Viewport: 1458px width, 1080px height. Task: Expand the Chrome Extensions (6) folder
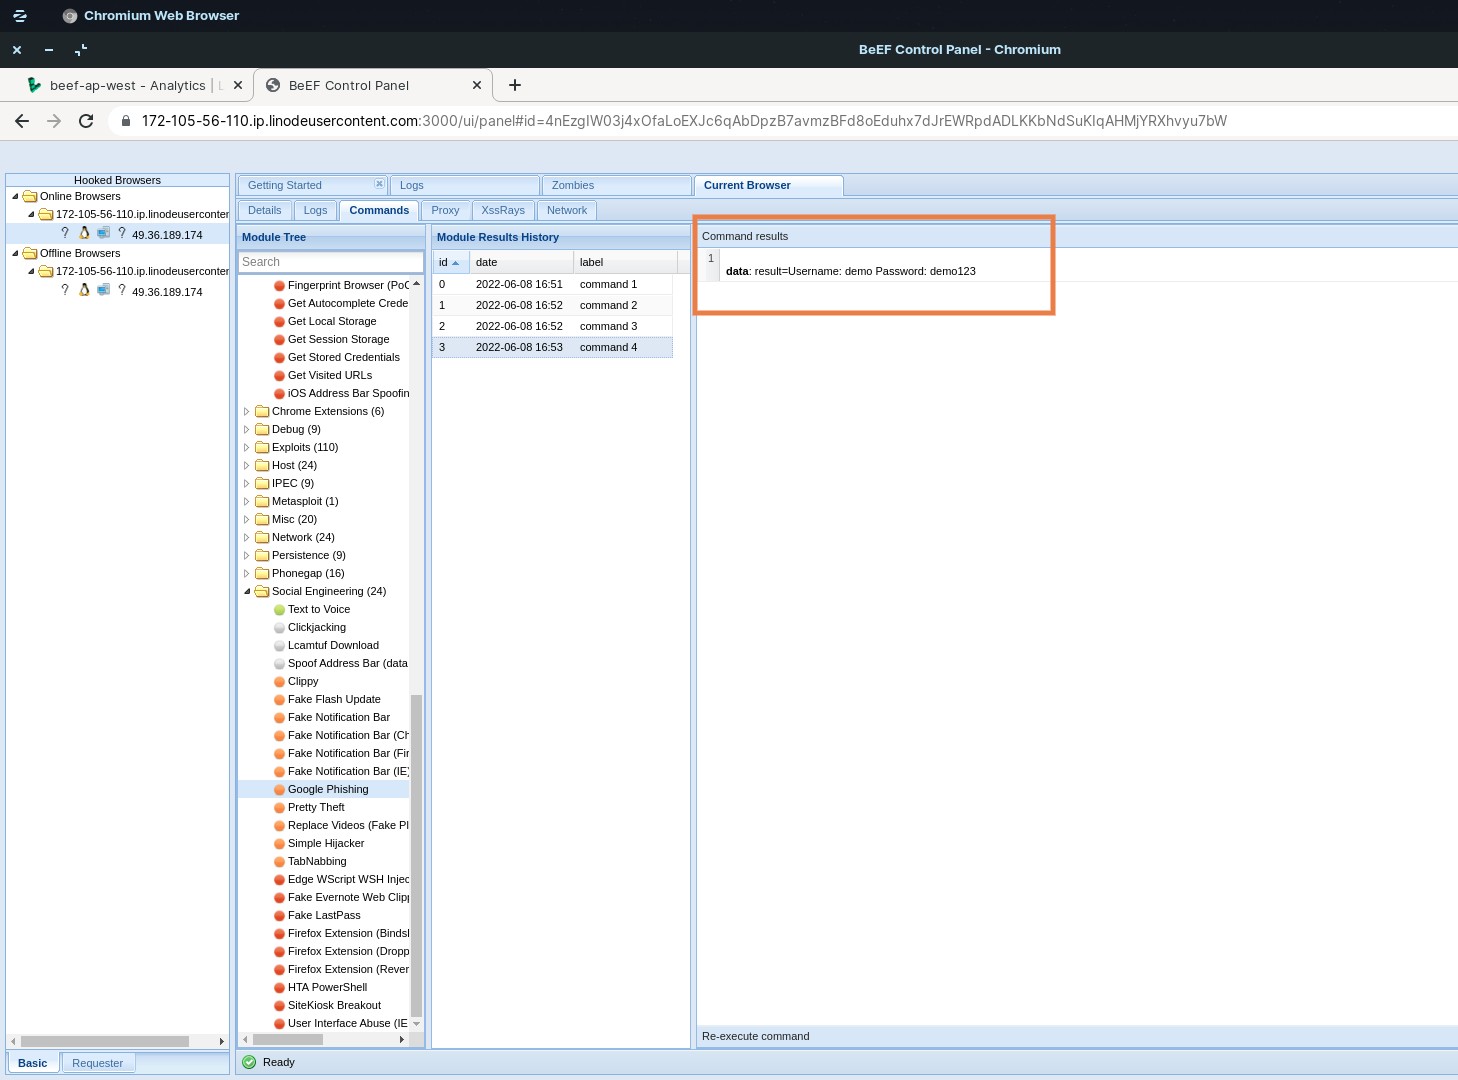[247, 411]
